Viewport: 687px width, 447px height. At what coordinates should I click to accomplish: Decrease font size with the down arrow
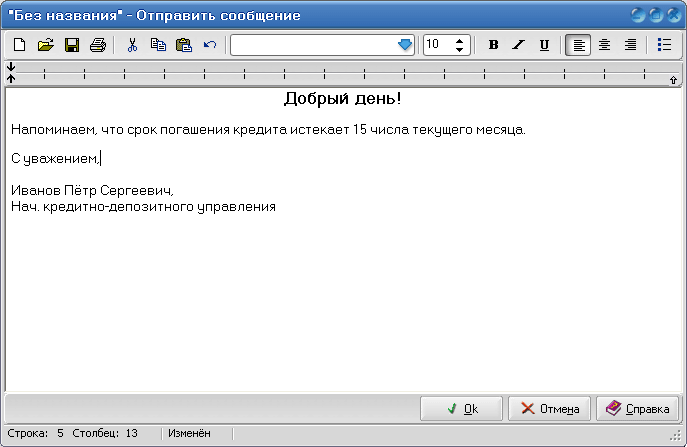pyautogui.click(x=459, y=50)
